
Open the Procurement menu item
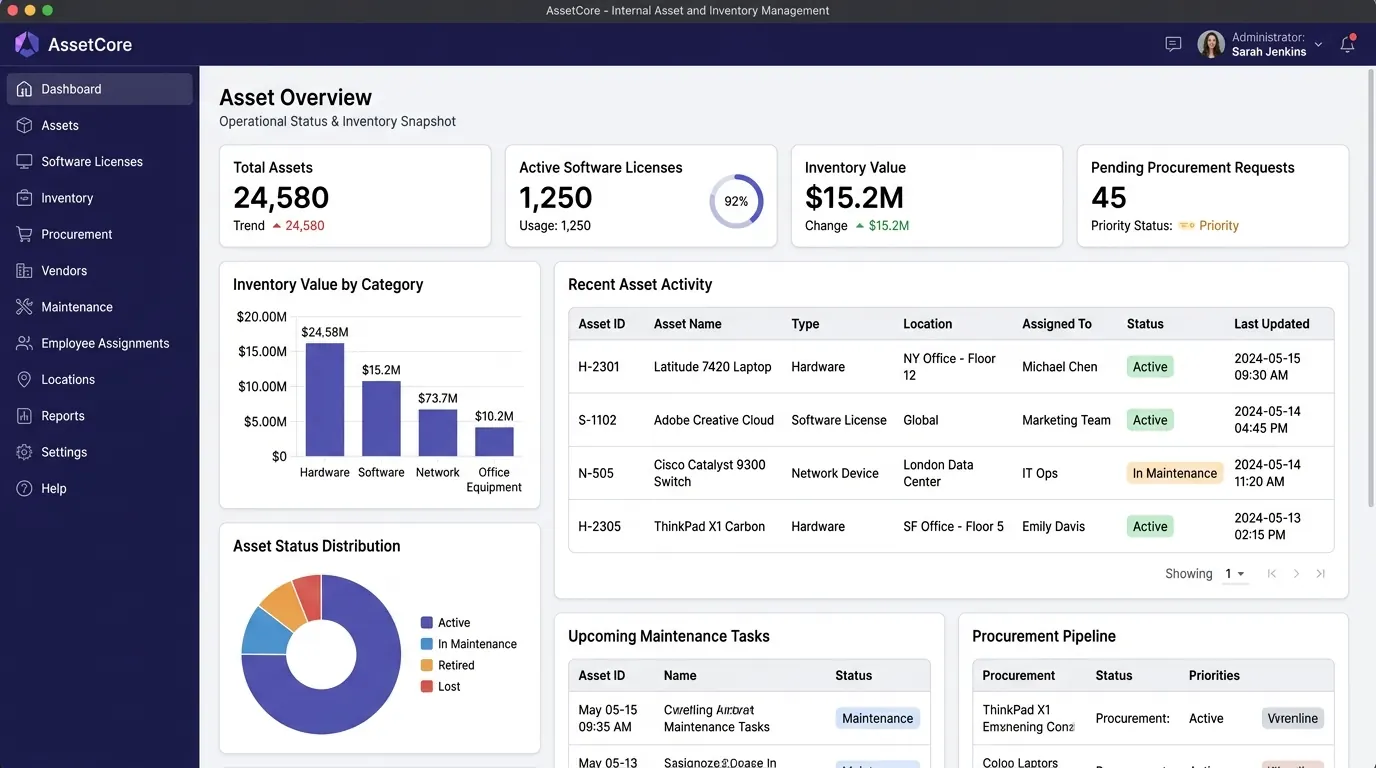click(77, 234)
